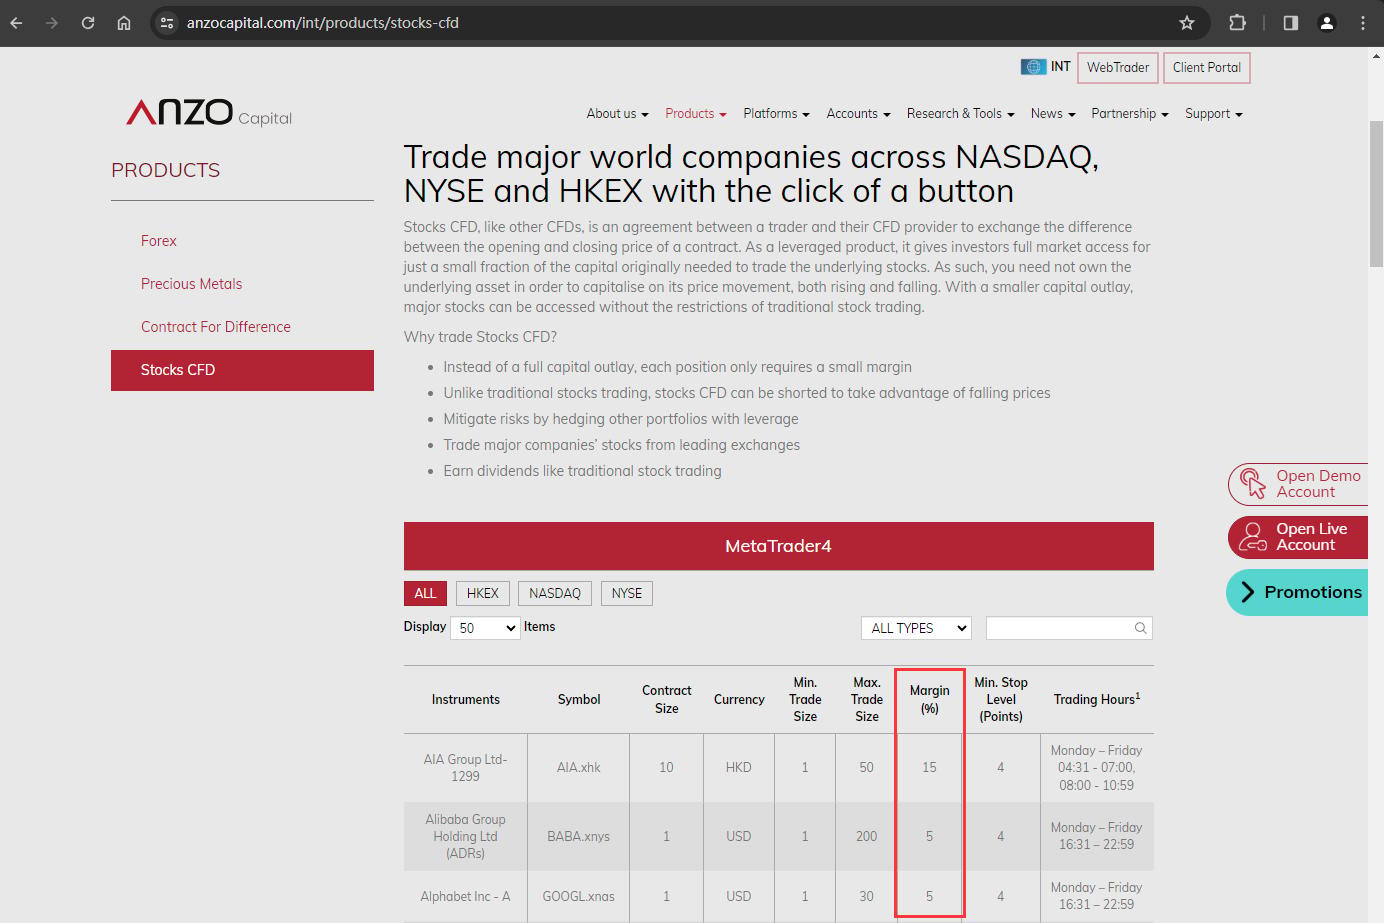Viewport: 1384px width, 923px height.
Task: Click the MetaTrader4 red header bar
Action: coord(779,546)
